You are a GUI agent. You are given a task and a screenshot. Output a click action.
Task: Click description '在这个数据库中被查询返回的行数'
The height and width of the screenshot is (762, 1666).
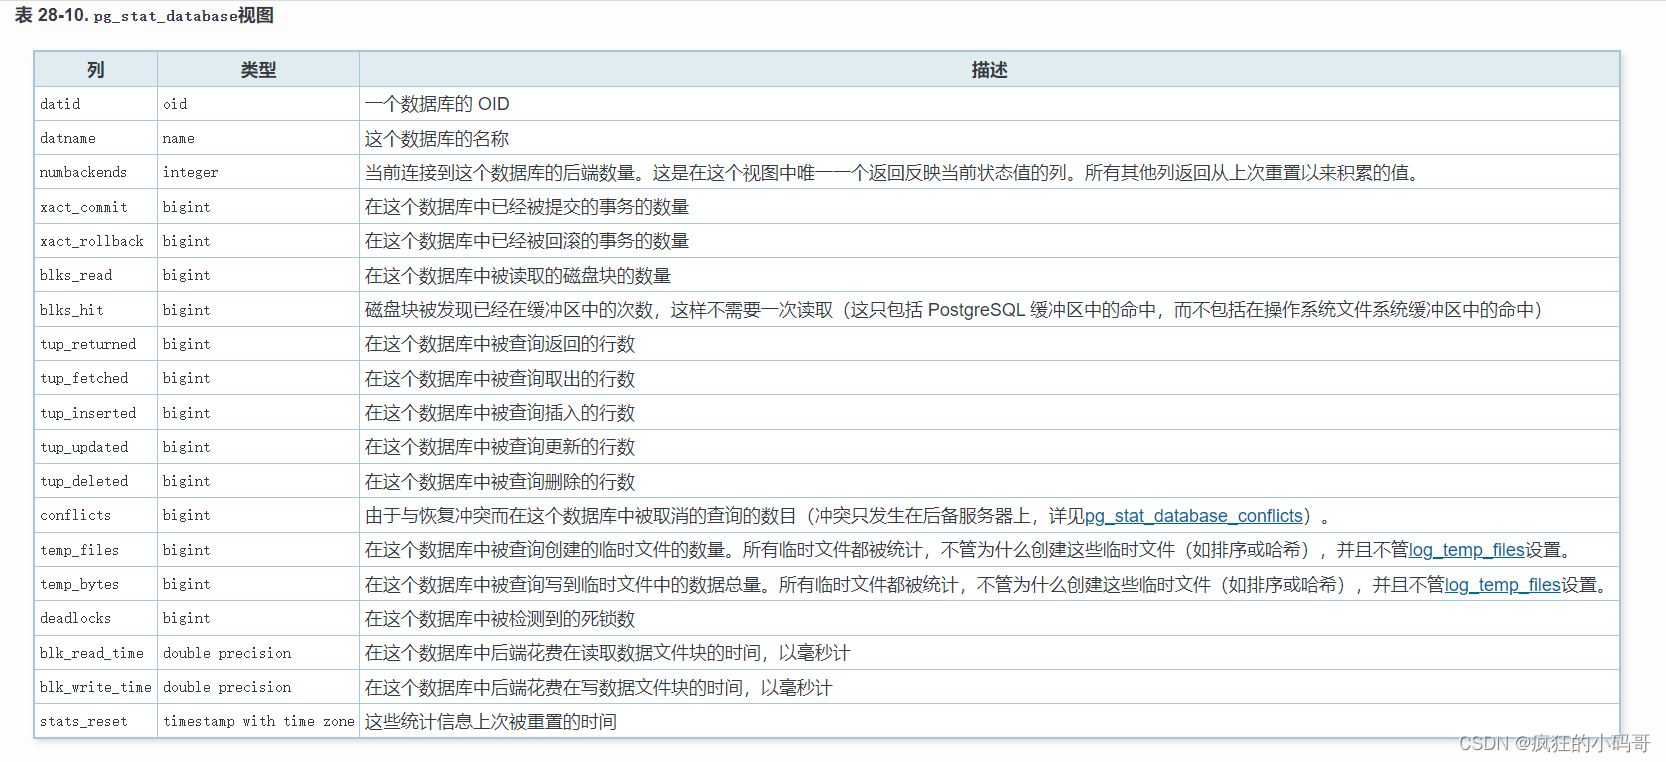click(x=500, y=344)
